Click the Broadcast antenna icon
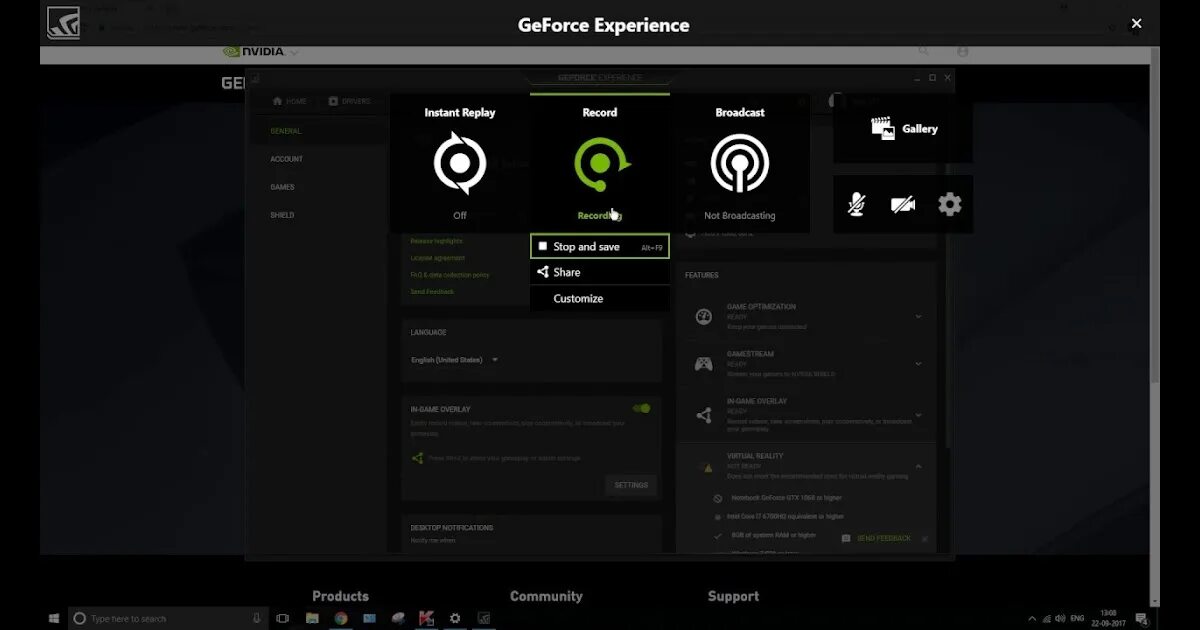The height and width of the screenshot is (630, 1200). tap(740, 163)
